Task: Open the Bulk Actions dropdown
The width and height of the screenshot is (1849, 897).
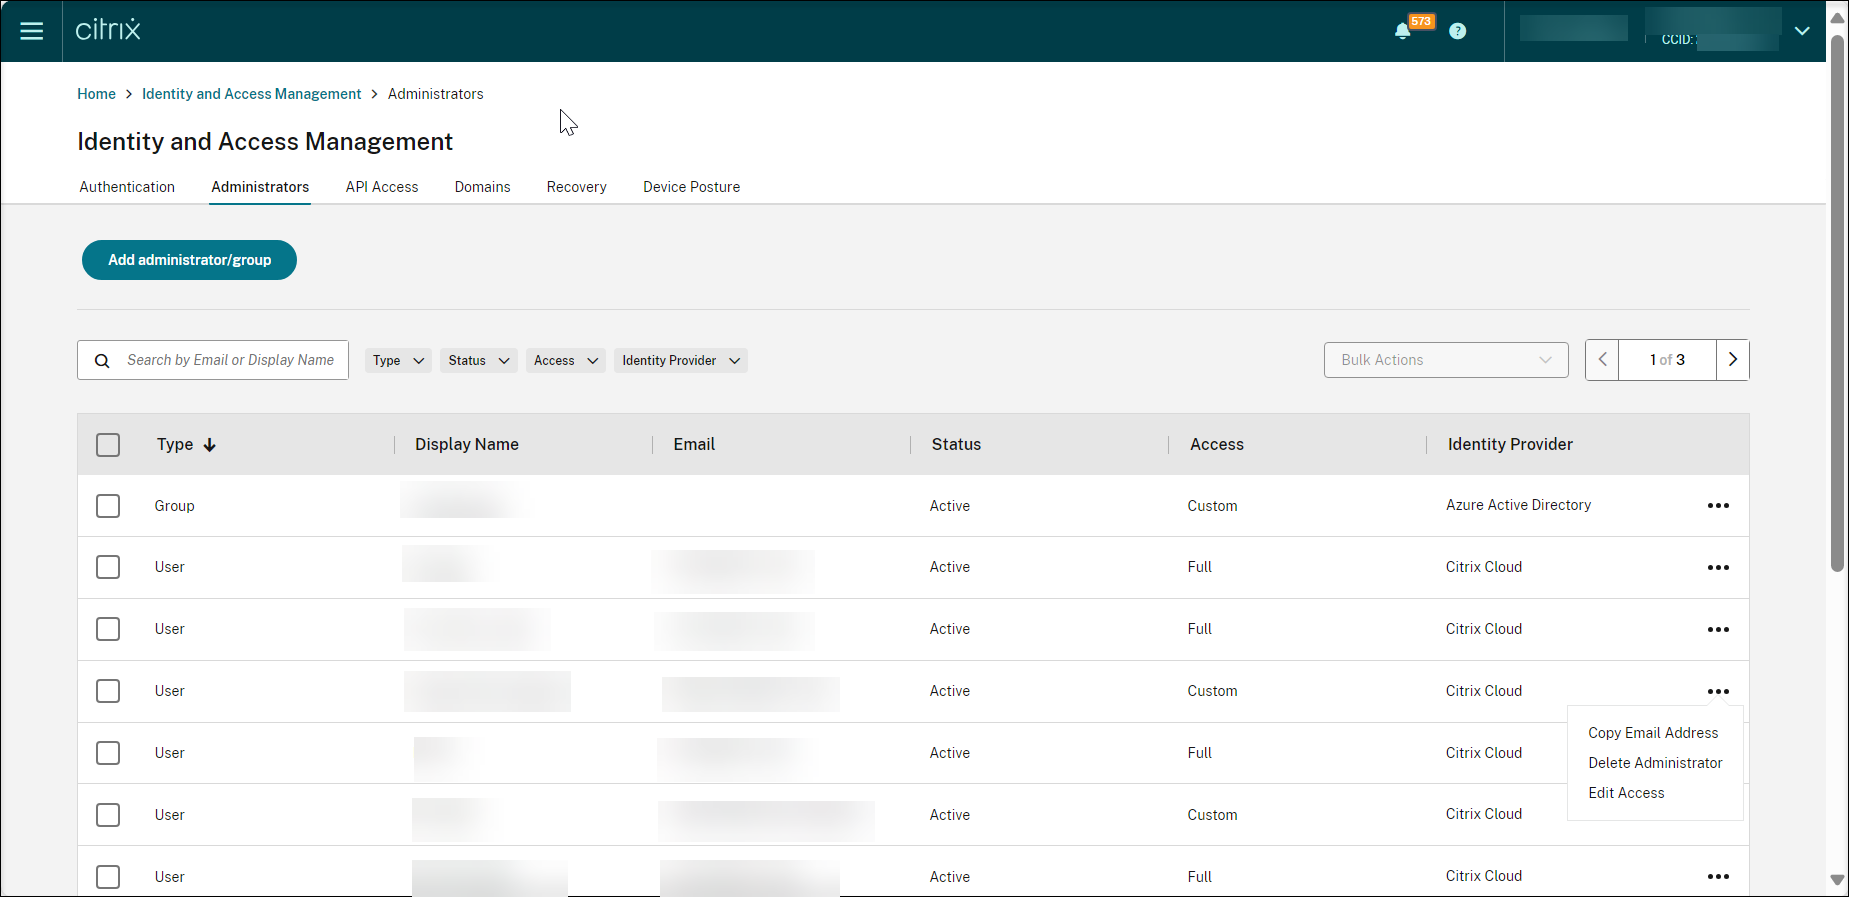Action: 1445,360
